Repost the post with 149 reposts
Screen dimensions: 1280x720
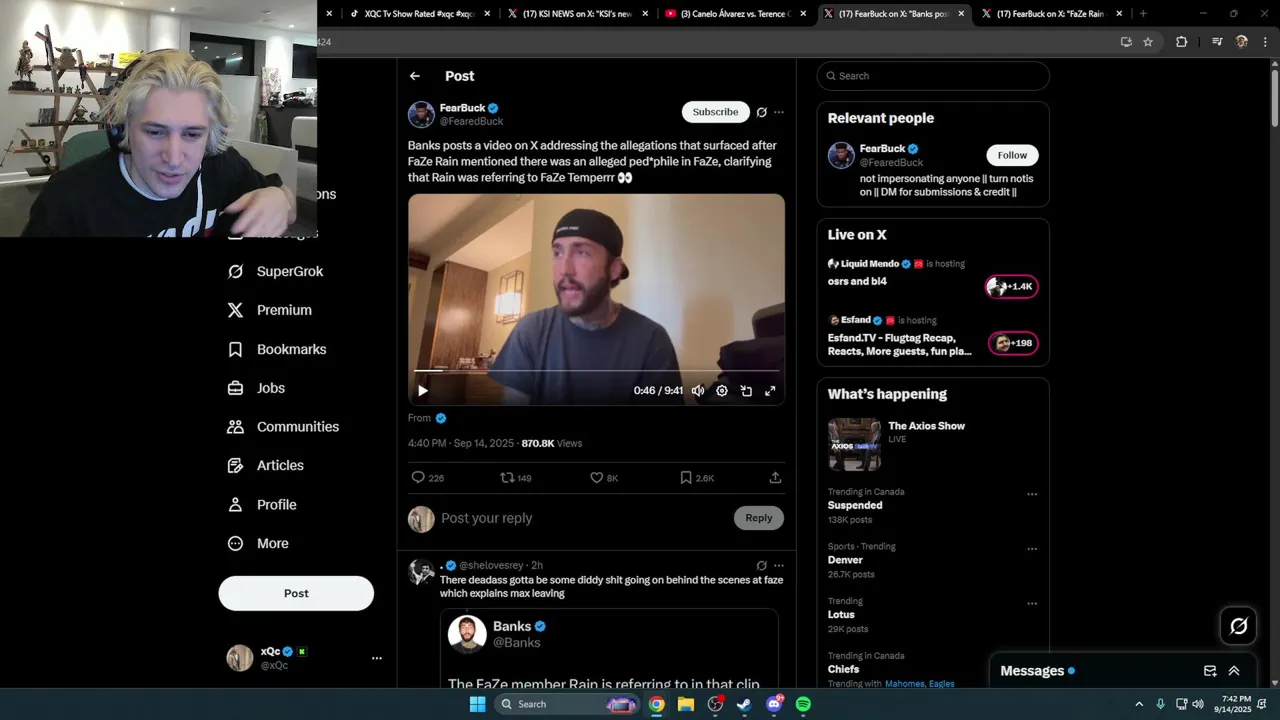pos(516,478)
